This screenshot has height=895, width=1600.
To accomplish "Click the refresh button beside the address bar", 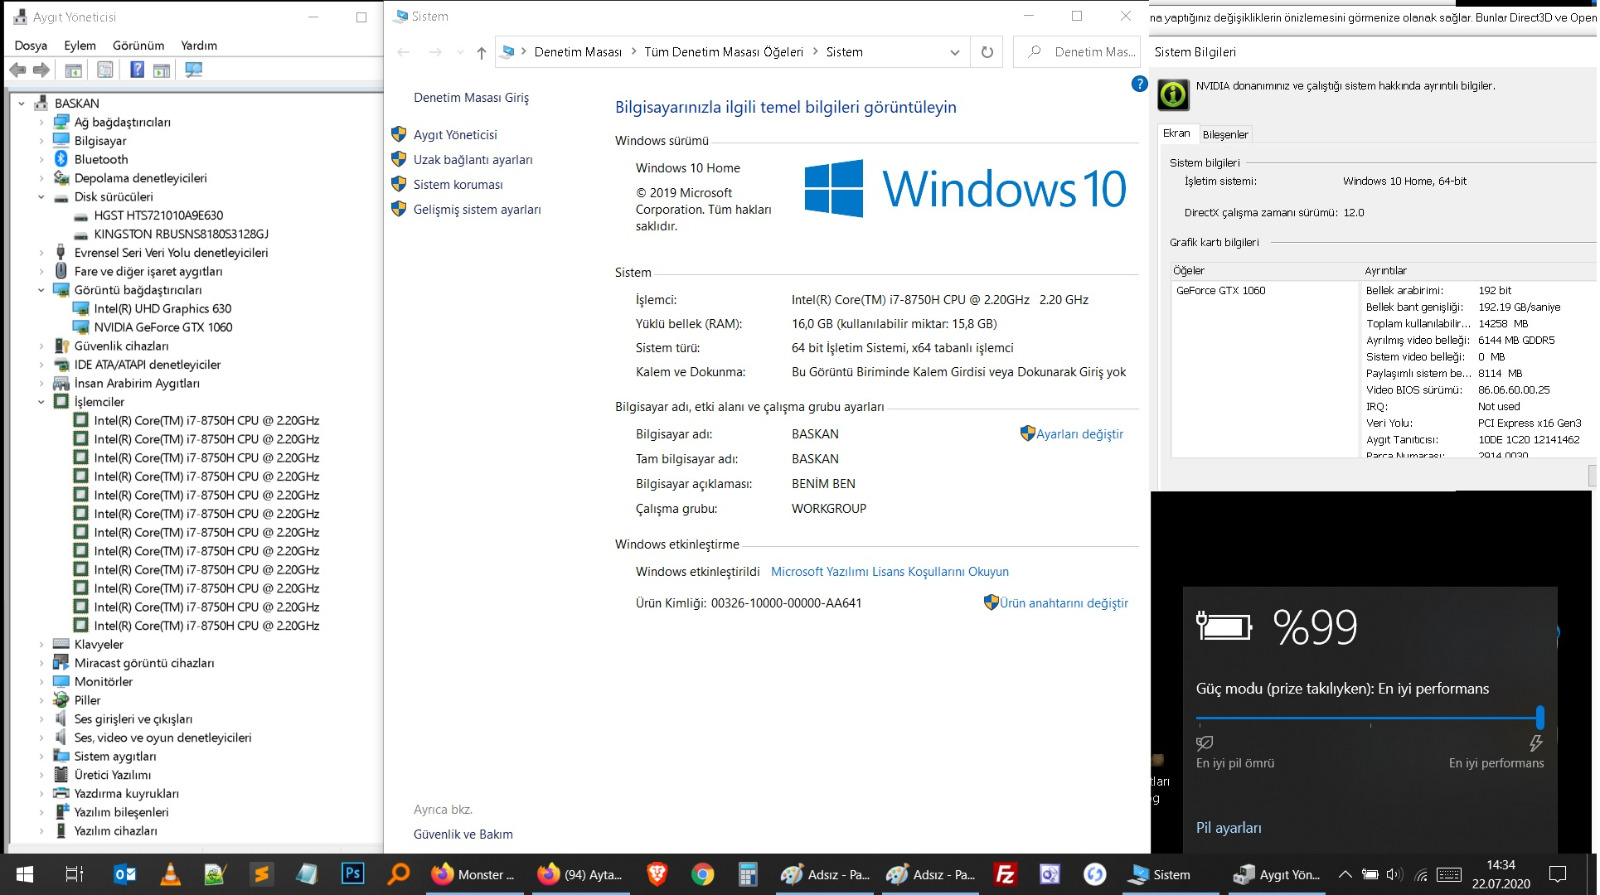I will pos(987,52).
